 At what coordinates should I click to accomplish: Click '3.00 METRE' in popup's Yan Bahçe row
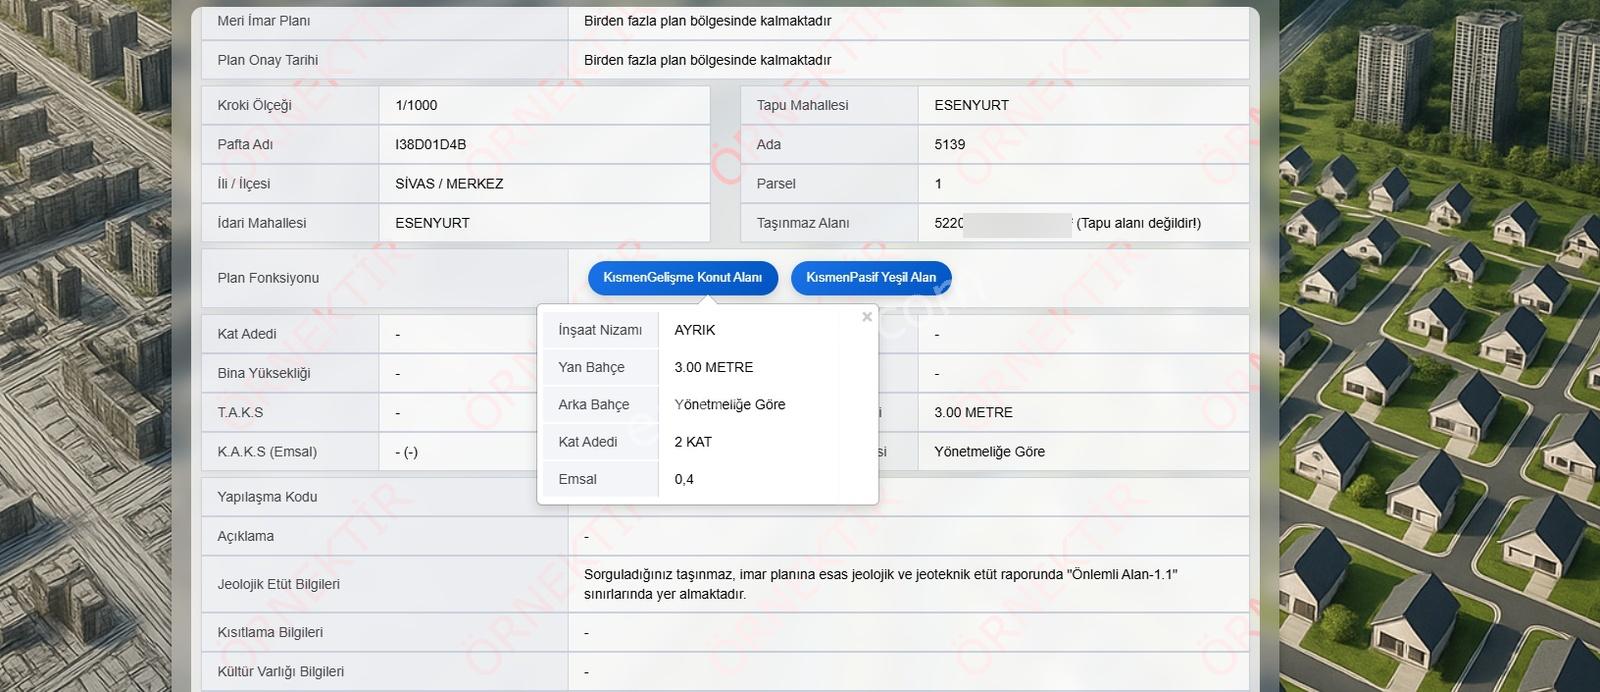[714, 367]
